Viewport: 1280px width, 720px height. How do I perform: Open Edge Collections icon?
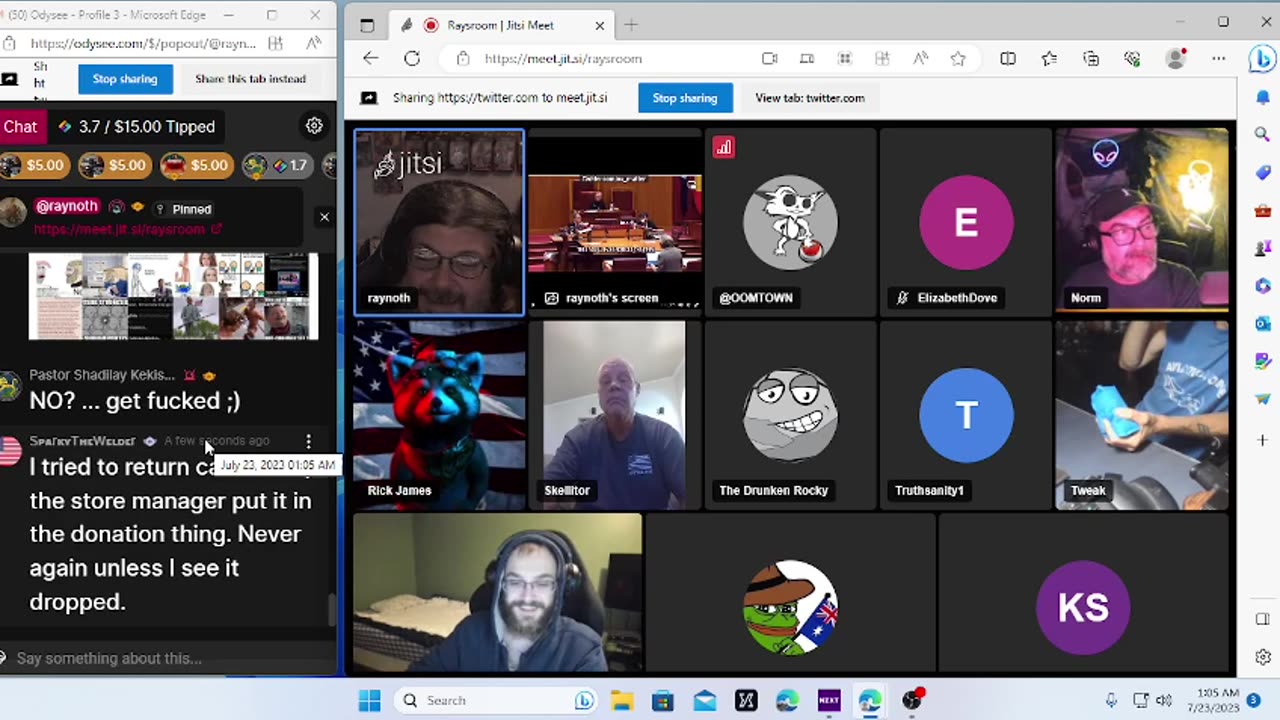1091,58
